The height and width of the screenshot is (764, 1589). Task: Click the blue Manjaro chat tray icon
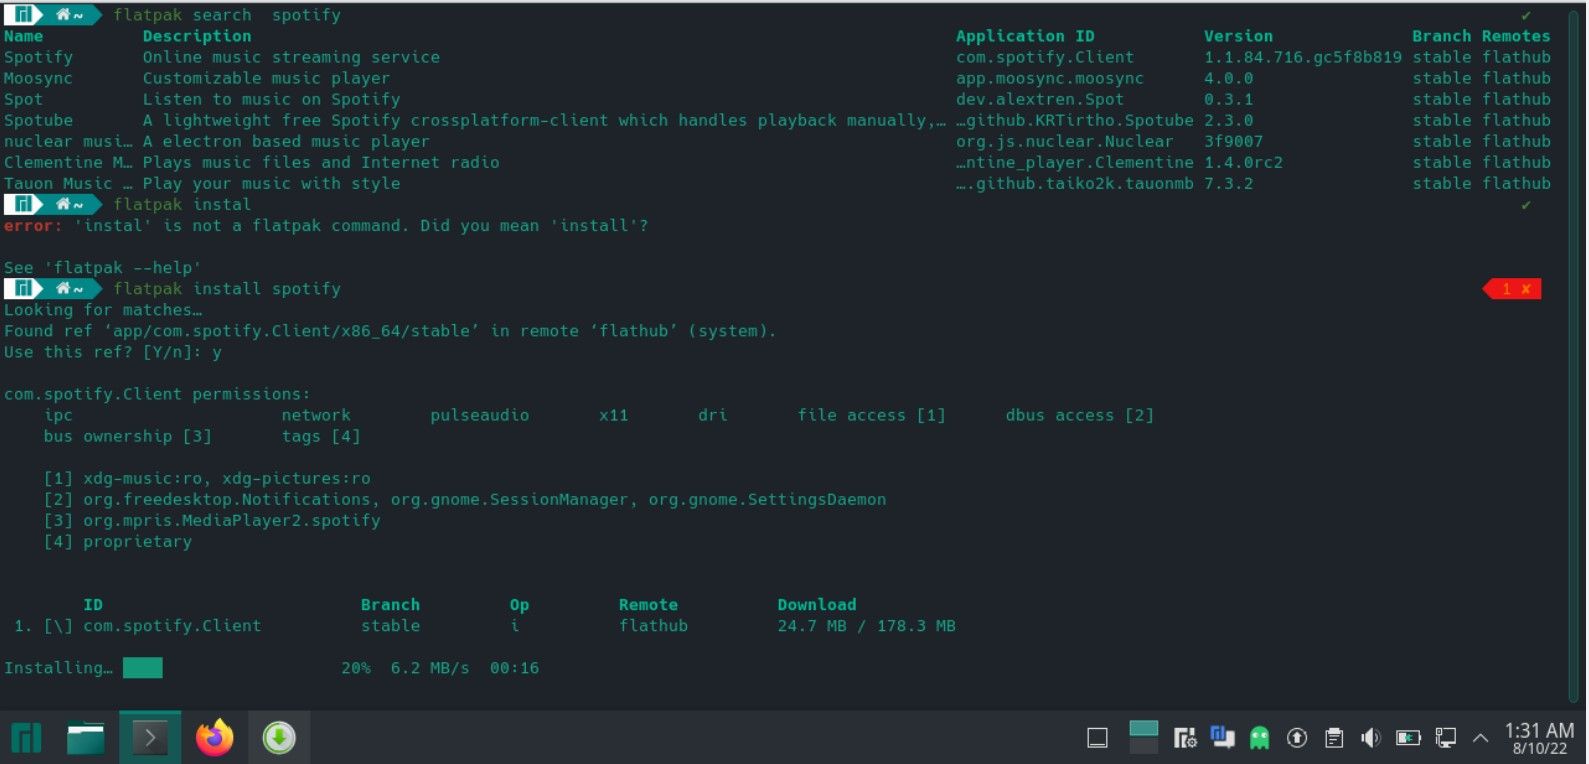click(1222, 737)
